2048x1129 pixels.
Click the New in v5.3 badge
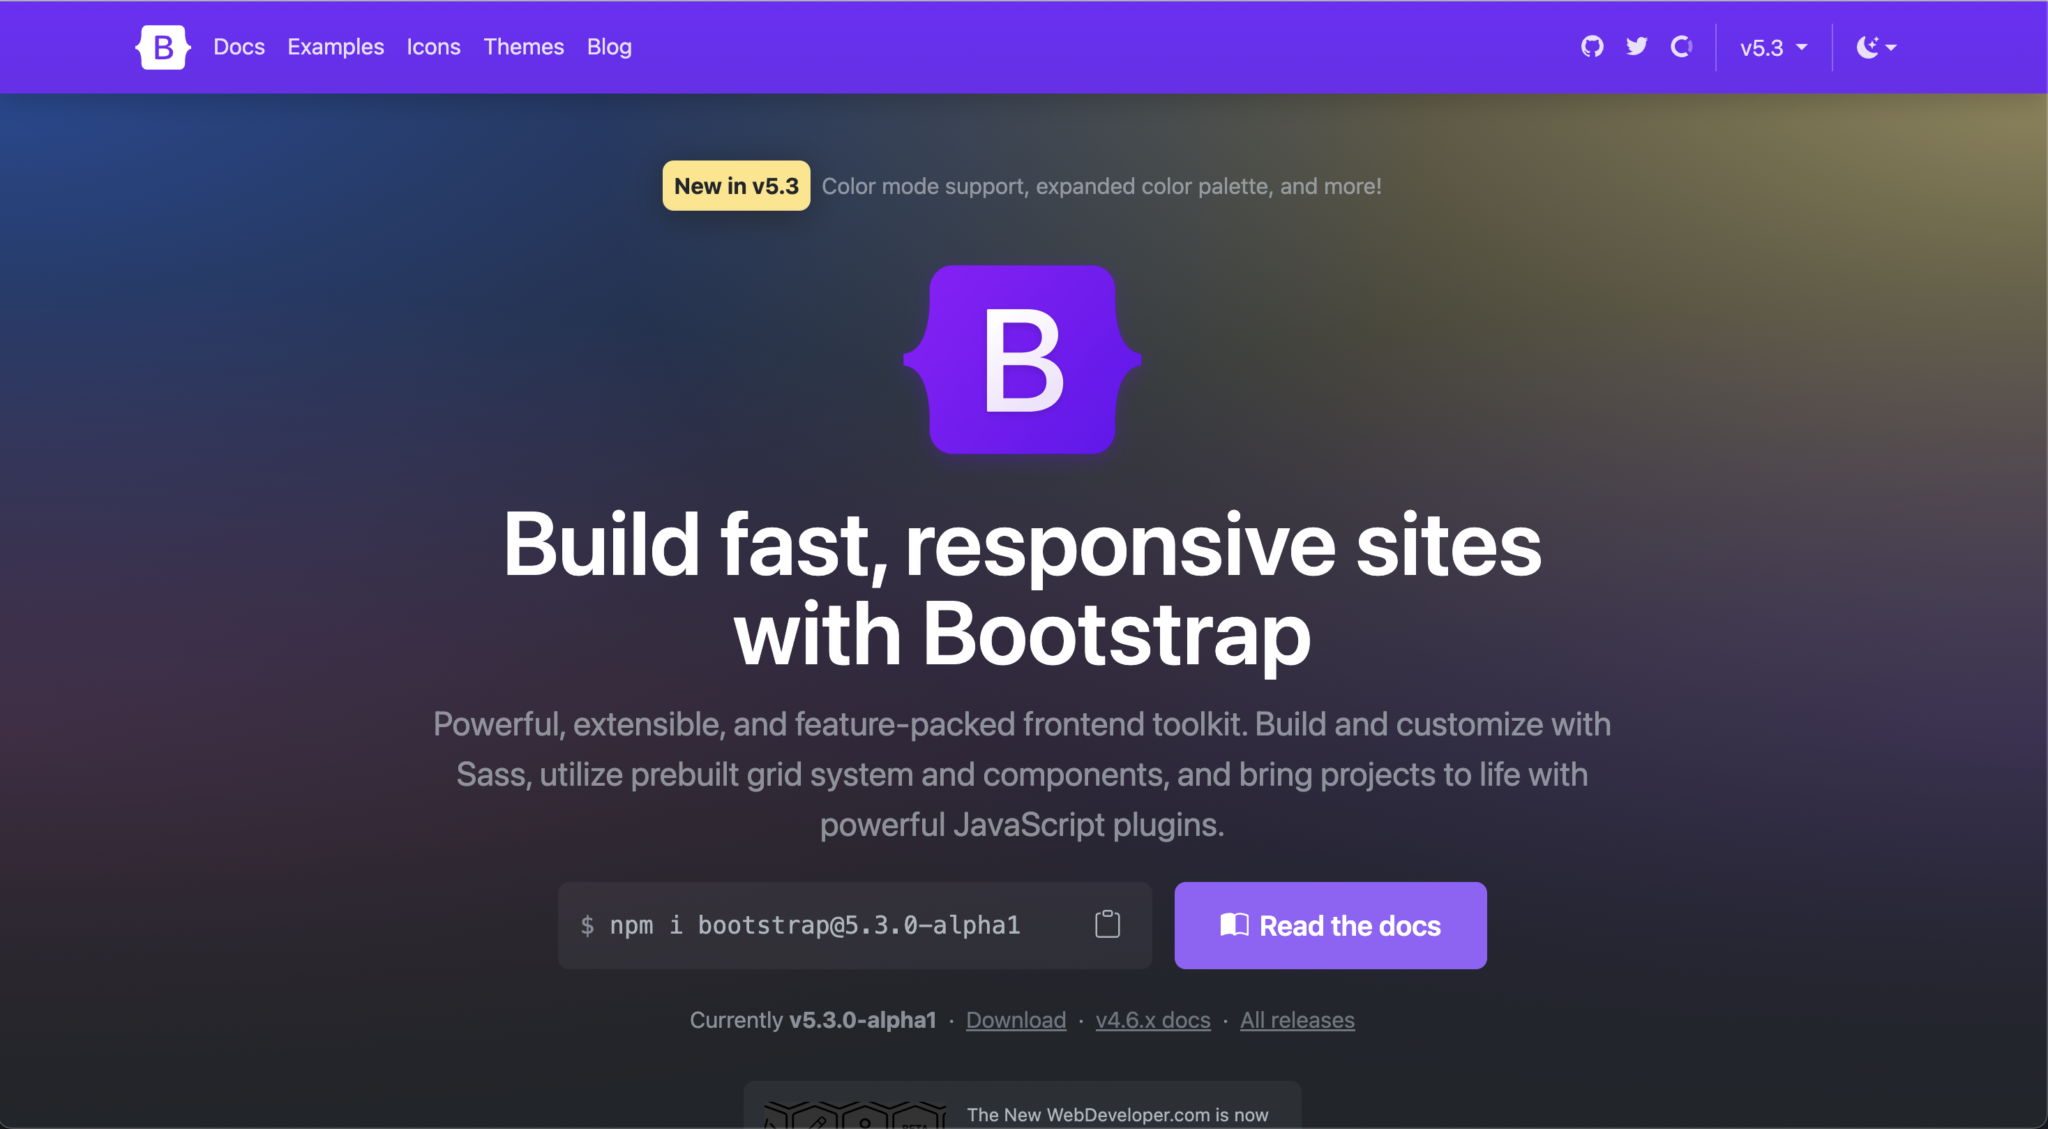coord(735,185)
